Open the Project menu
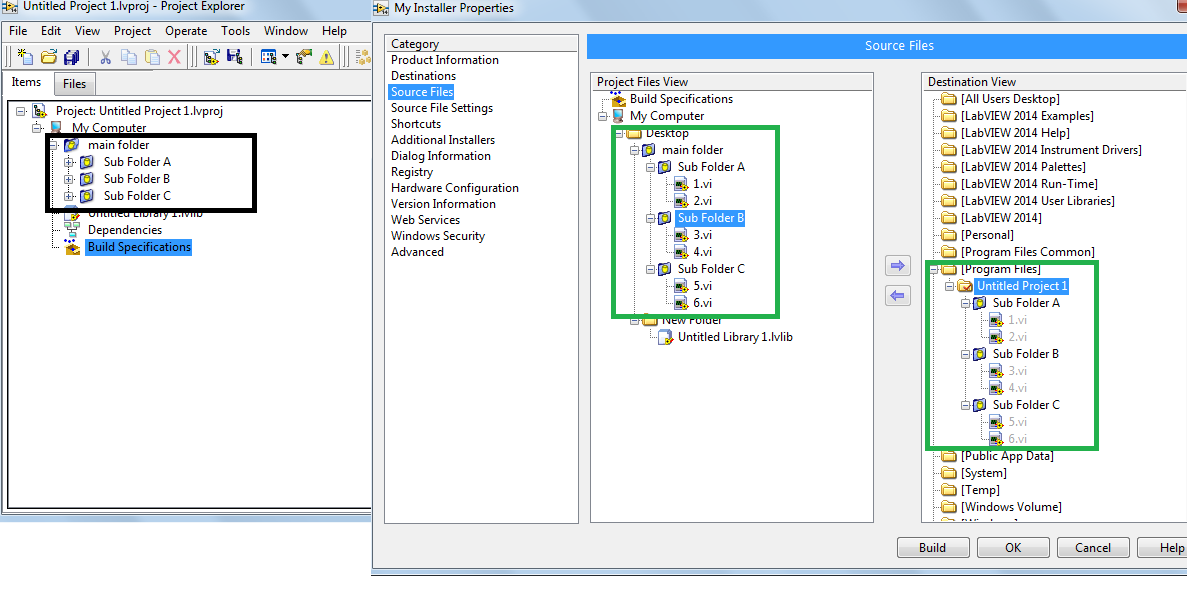 (132, 31)
